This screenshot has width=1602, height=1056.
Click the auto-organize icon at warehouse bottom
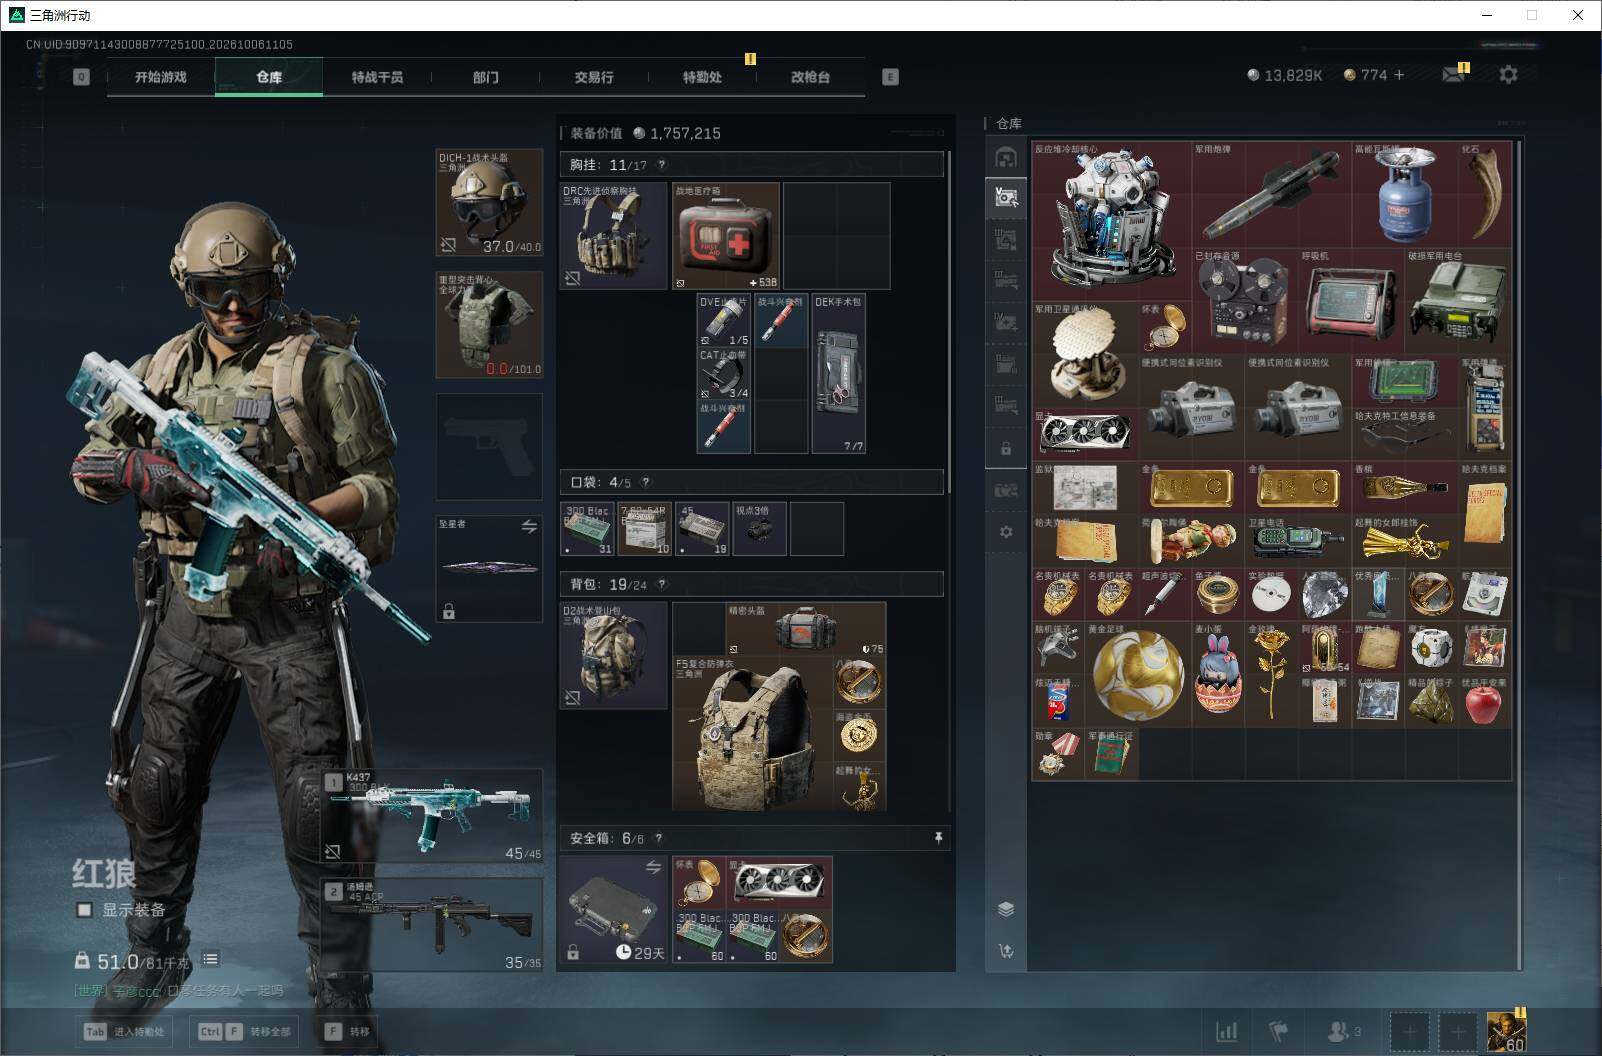coord(1006,951)
